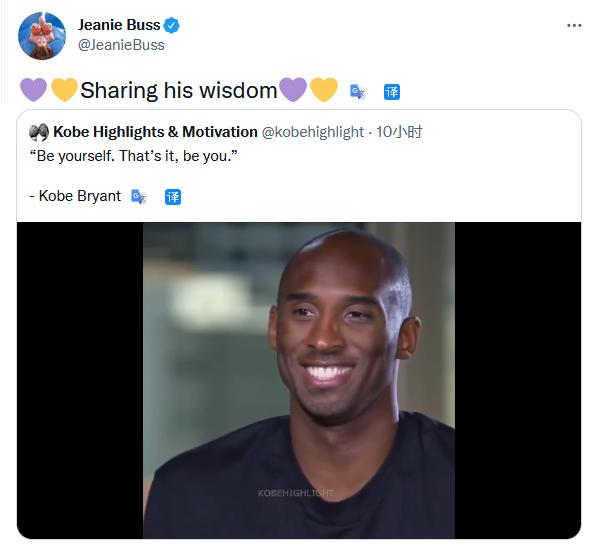Click the KOBEHIGHLIGHT watermark on video
Image resolution: width=599 pixels, height=553 pixels.
(296, 493)
